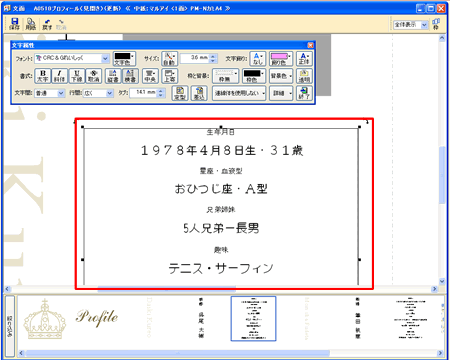Viewport: 450px width, 360px height.
Task: Click the 枠 frame icon at top right
Action: click(436, 24)
